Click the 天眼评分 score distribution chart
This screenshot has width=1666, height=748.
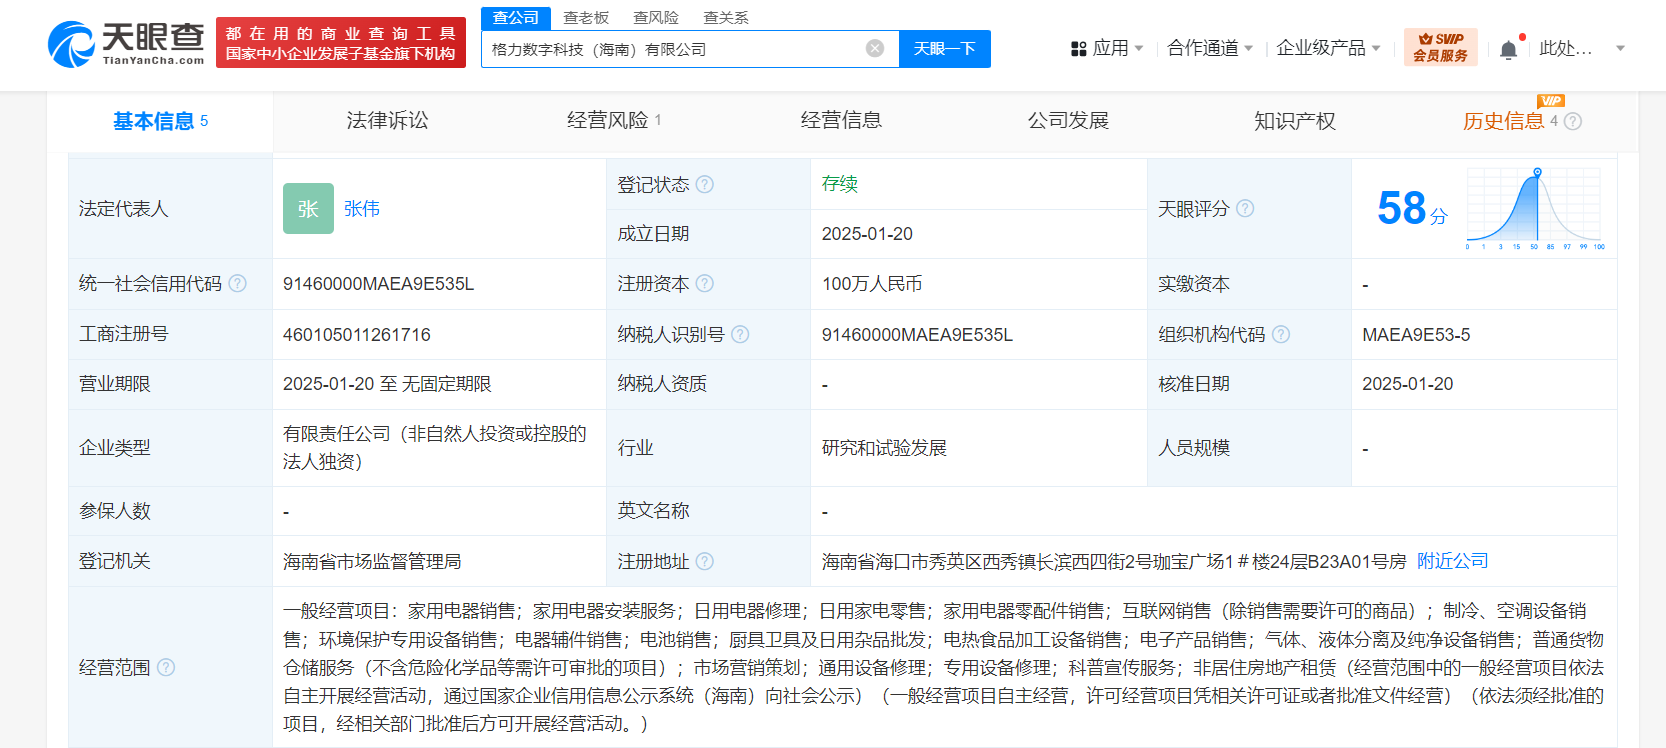point(1534,208)
